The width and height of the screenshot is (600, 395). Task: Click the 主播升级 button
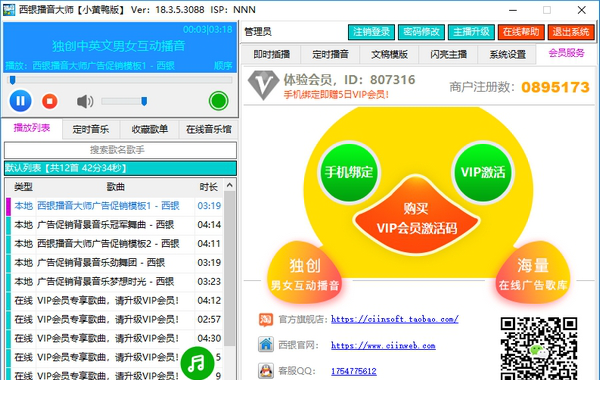click(x=471, y=32)
